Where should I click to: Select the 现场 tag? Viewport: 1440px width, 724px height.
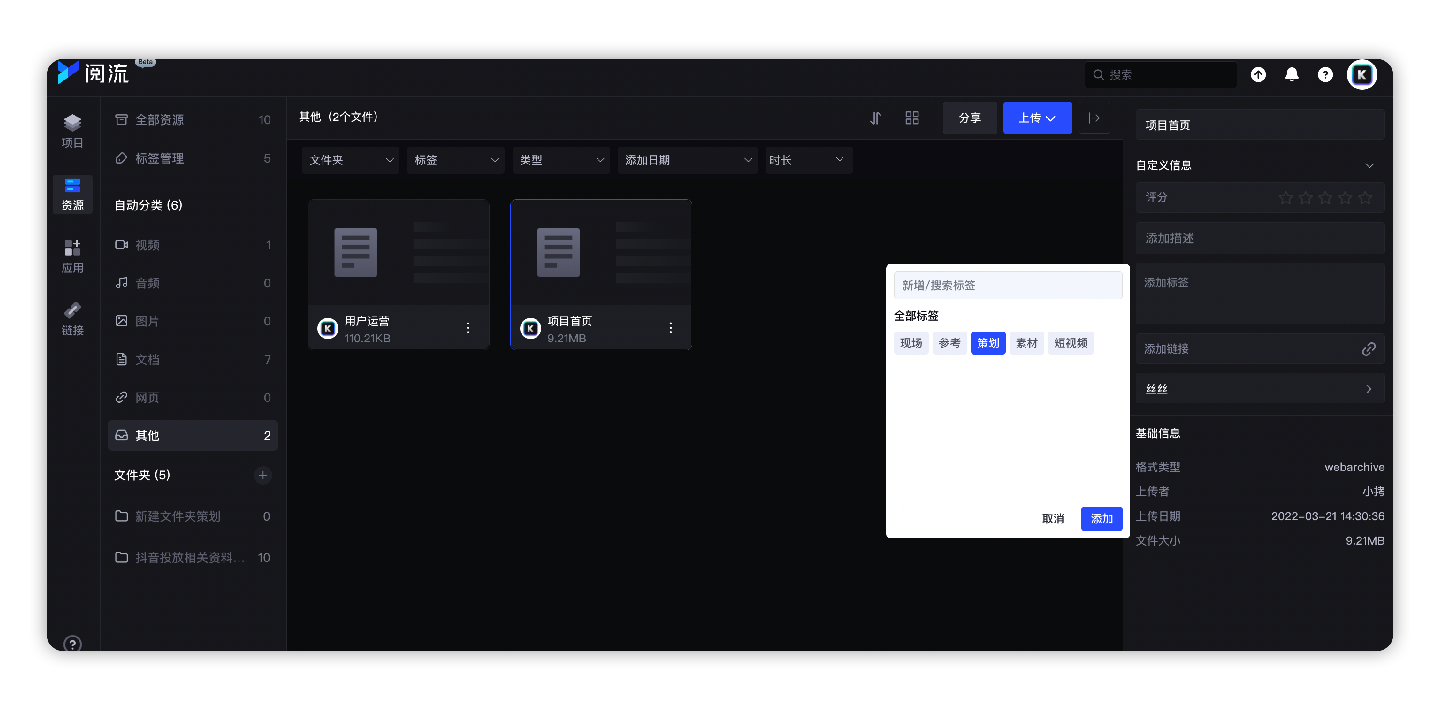tap(911, 344)
